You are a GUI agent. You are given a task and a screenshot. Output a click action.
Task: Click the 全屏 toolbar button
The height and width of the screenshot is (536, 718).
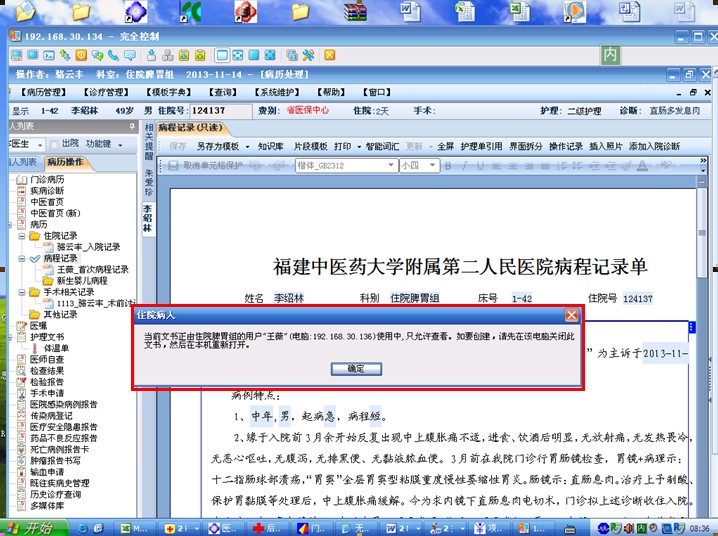pos(446,146)
